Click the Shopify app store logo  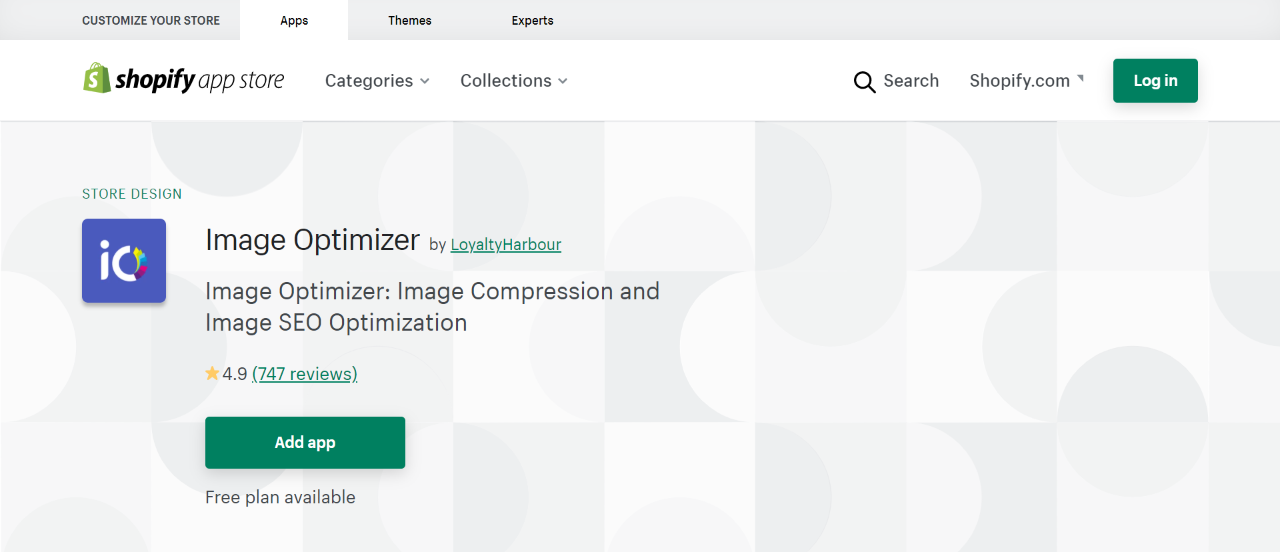184,80
